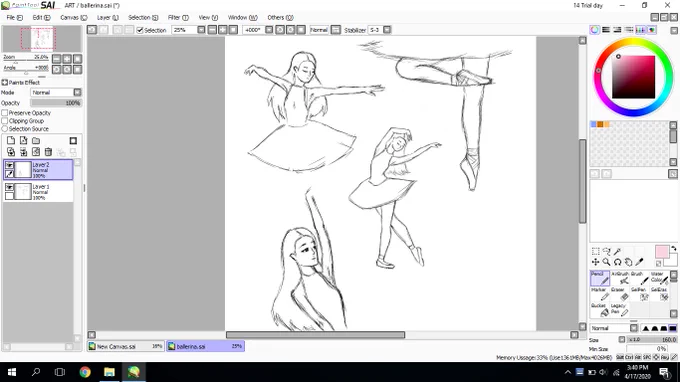Select the zoom magnifier tool
The width and height of the screenshot is (680, 382).
pyautogui.click(x=606, y=262)
